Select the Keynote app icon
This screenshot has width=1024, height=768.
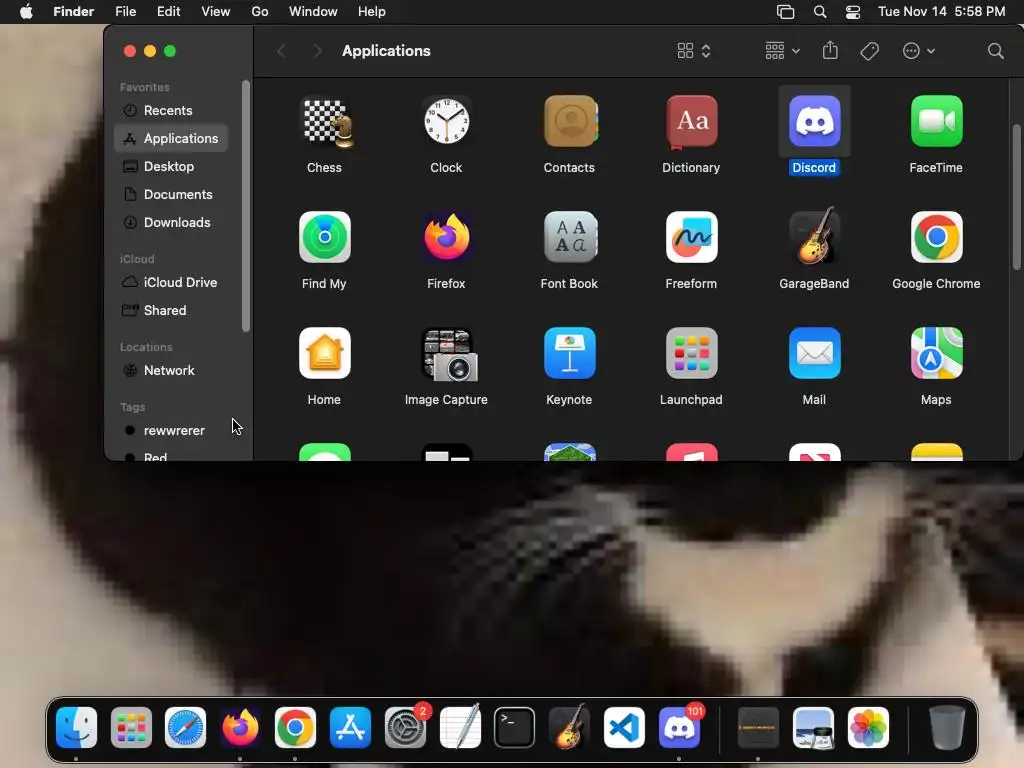tap(569, 353)
